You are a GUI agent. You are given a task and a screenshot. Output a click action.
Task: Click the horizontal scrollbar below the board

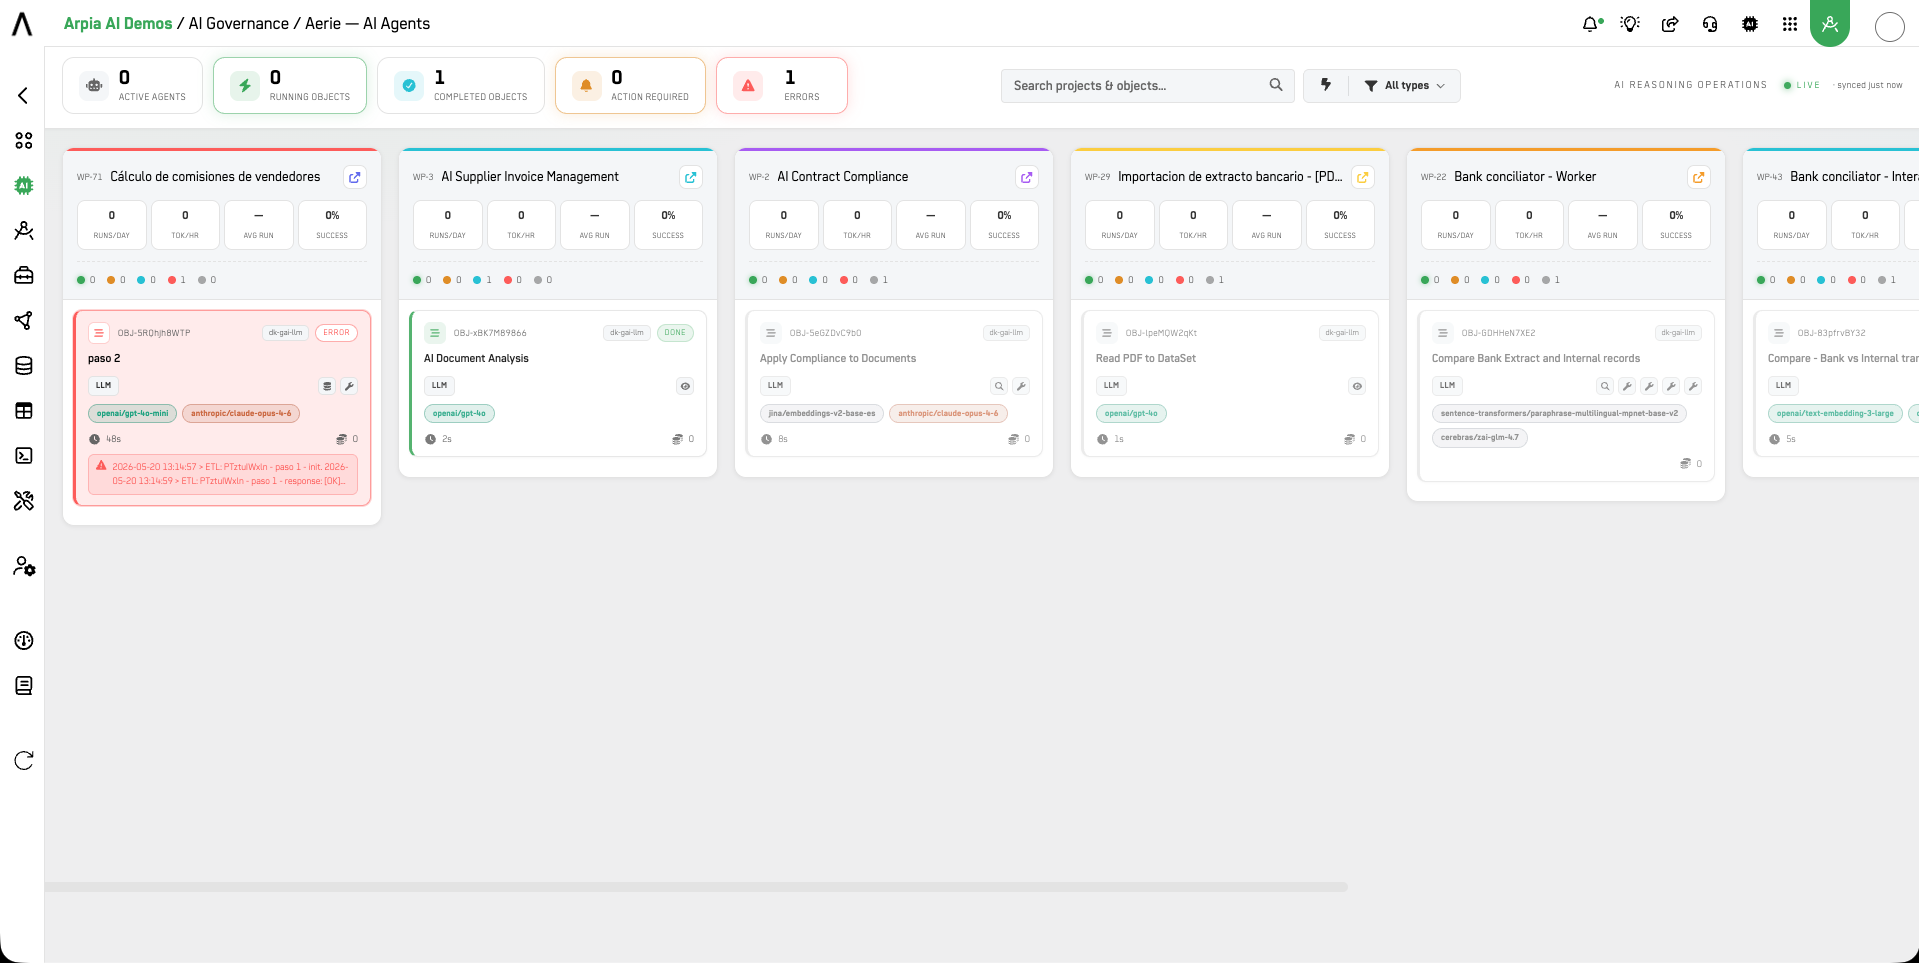[697, 887]
